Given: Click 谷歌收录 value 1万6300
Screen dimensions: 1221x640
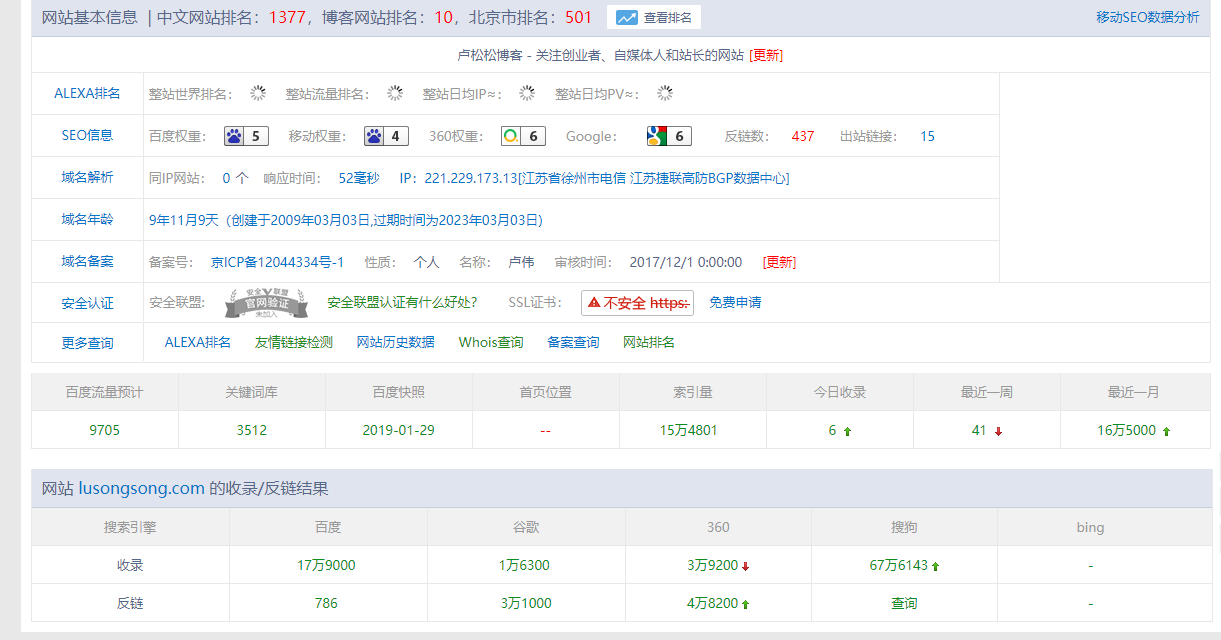Looking at the screenshot, I should tap(524, 565).
